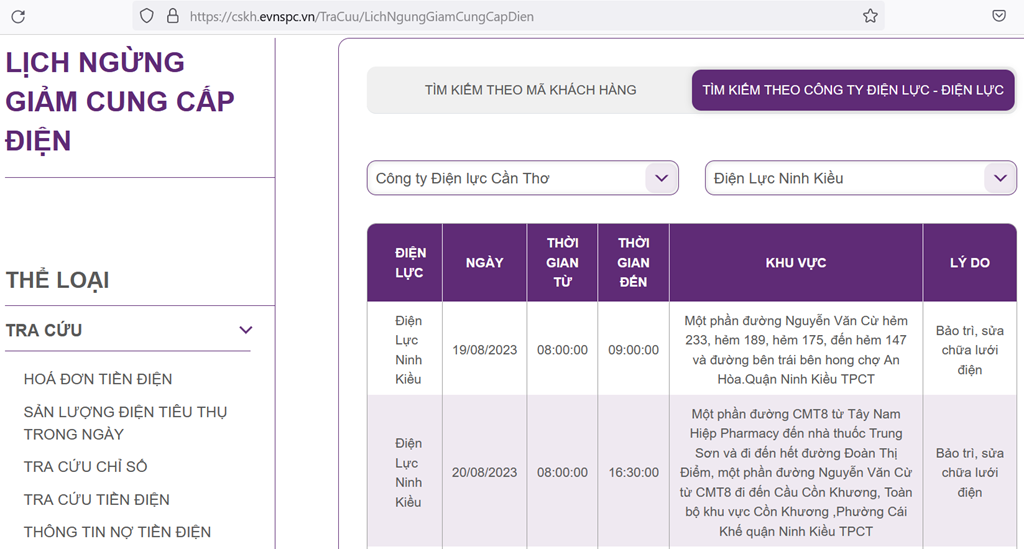Open Thông tin nợ tiền điện

(117, 532)
